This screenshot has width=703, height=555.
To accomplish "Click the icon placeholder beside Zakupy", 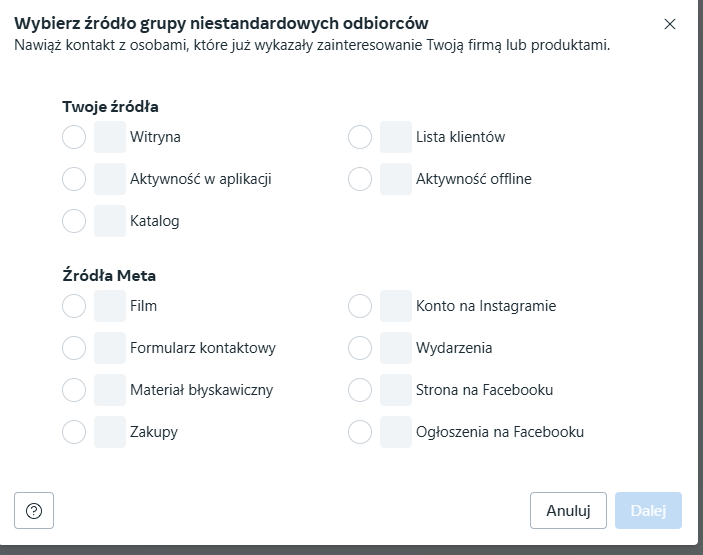I will (x=110, y=432).
